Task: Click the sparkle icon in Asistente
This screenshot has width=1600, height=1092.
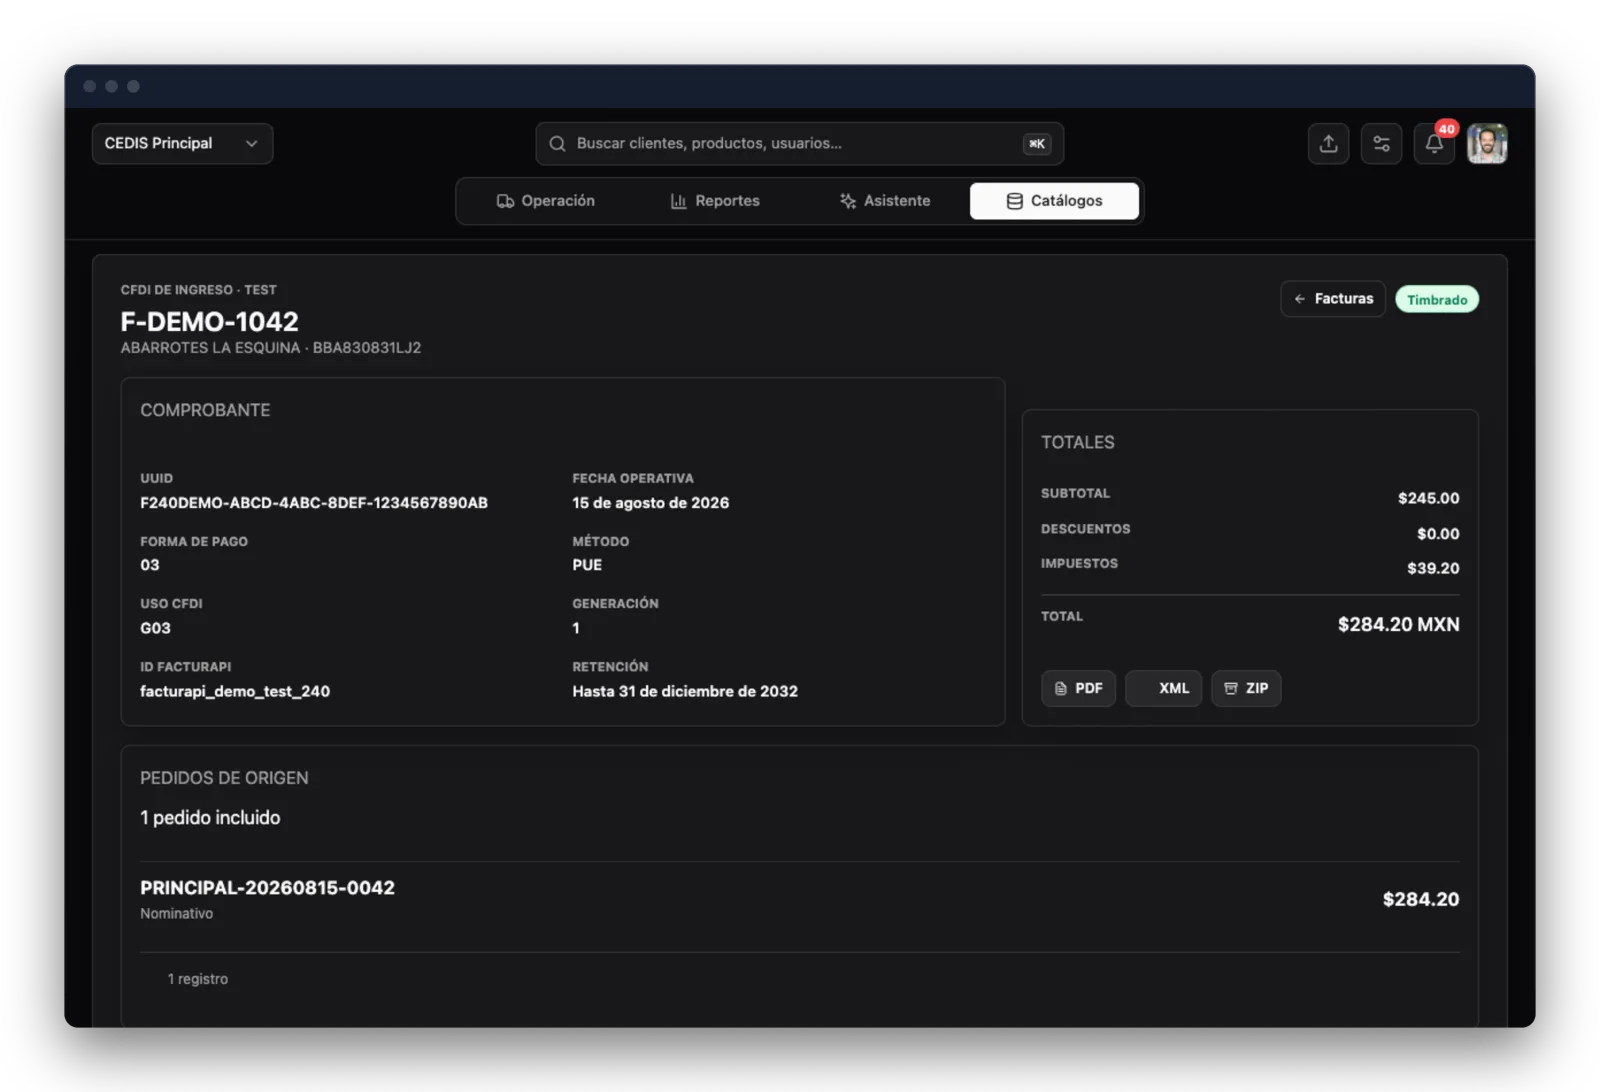Action: point(847,201)
